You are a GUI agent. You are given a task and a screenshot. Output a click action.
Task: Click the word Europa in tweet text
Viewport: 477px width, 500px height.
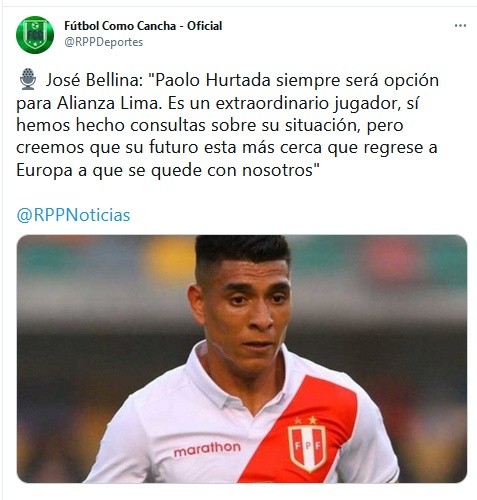tap(44, 171)
